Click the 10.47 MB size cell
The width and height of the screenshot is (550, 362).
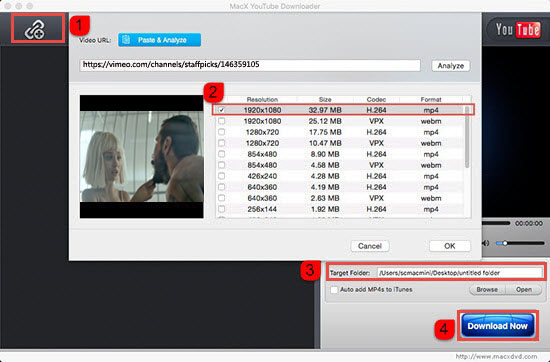(325, 143)
